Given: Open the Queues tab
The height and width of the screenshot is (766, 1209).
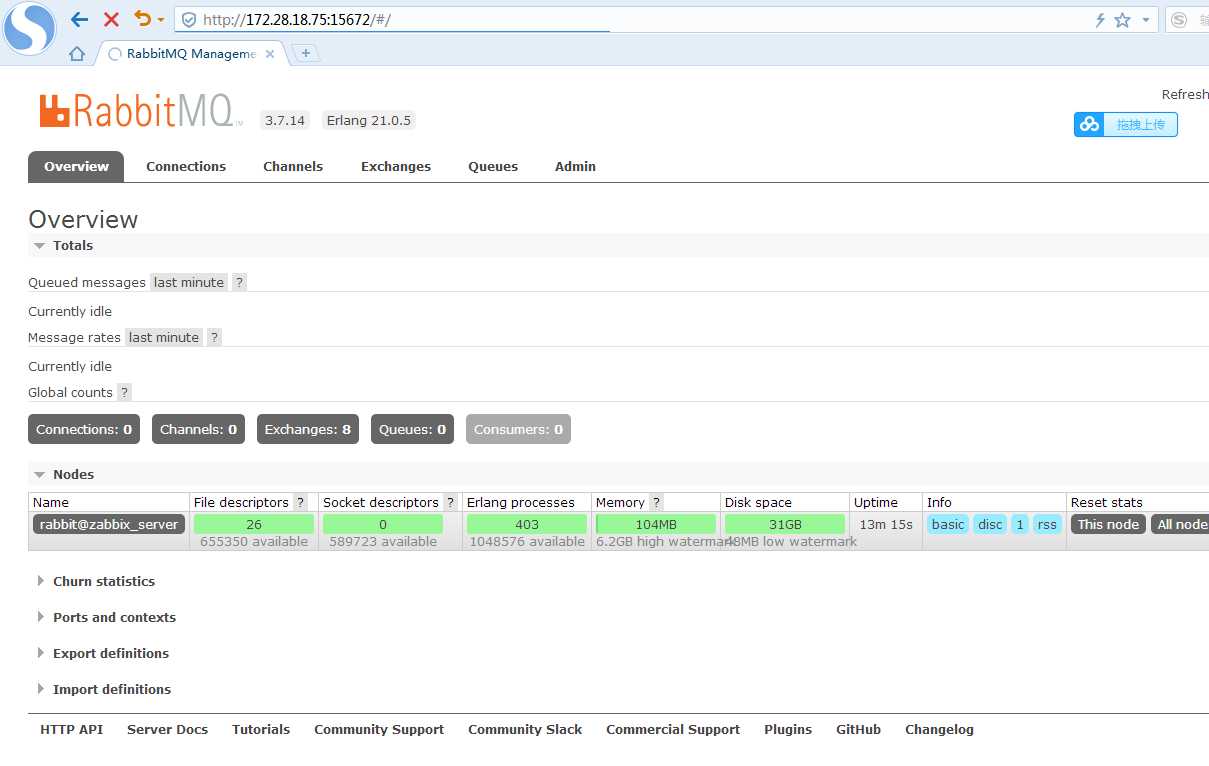Looking at the screenshot, I should pyautogui.click(x=493, y=167).
